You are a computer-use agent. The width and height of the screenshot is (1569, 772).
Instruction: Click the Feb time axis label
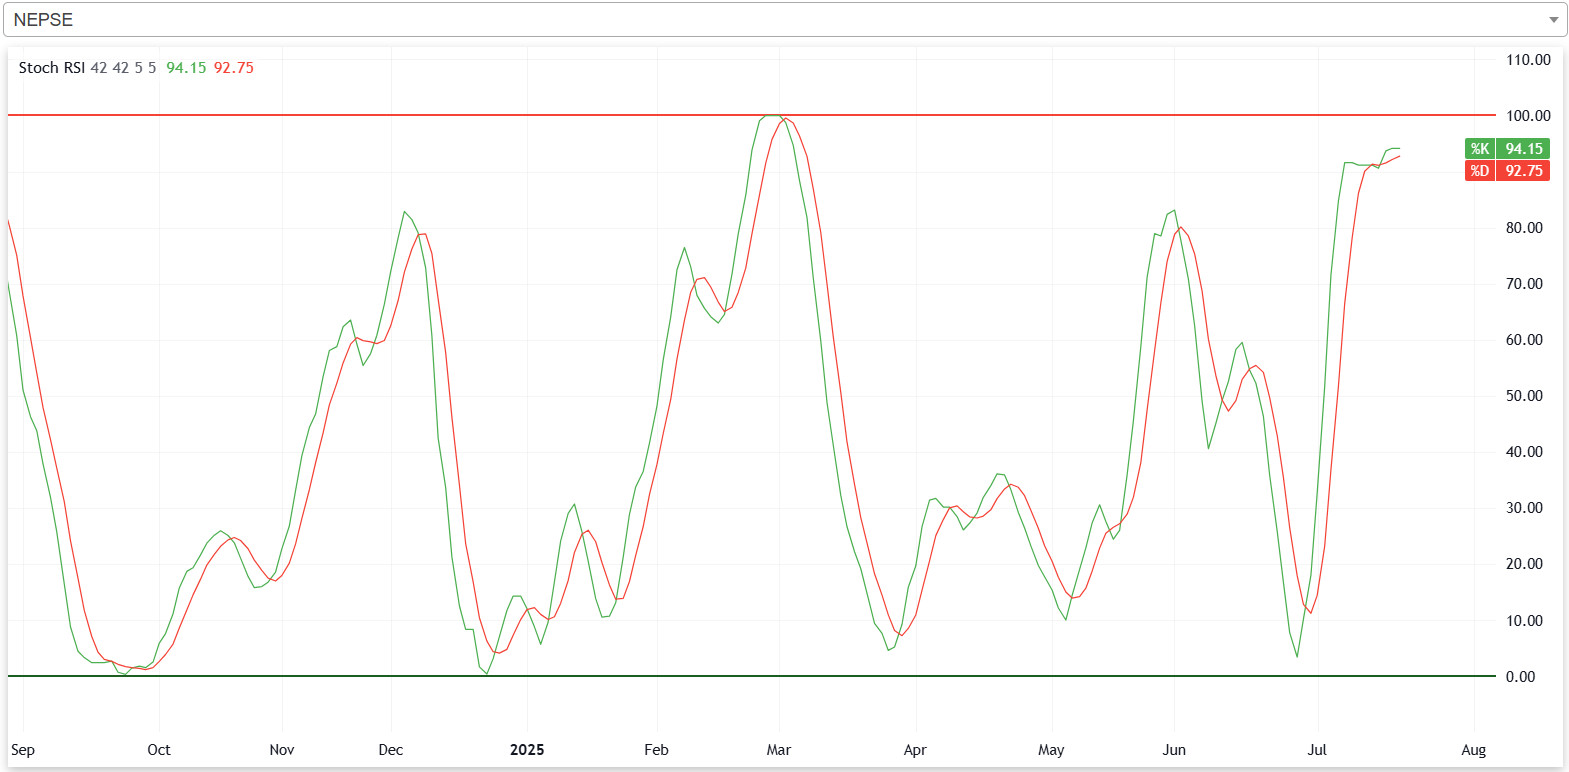click(x=656, y=750)
